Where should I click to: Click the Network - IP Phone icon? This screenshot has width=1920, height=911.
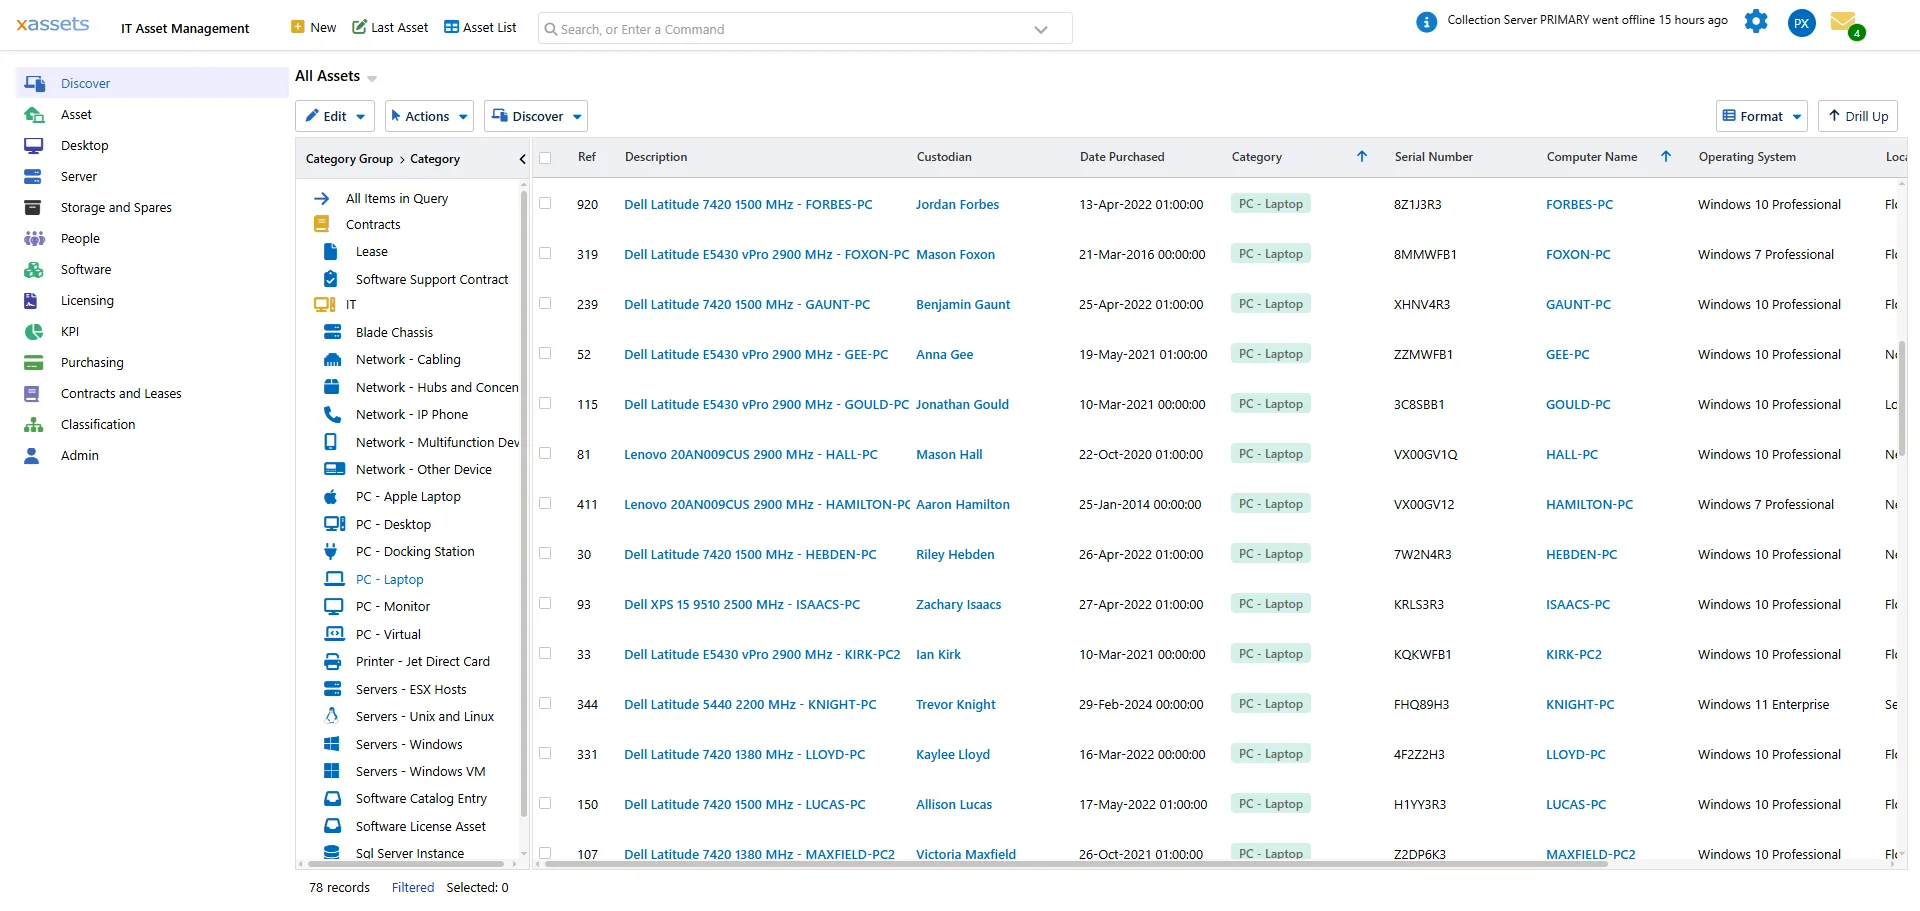332,414
